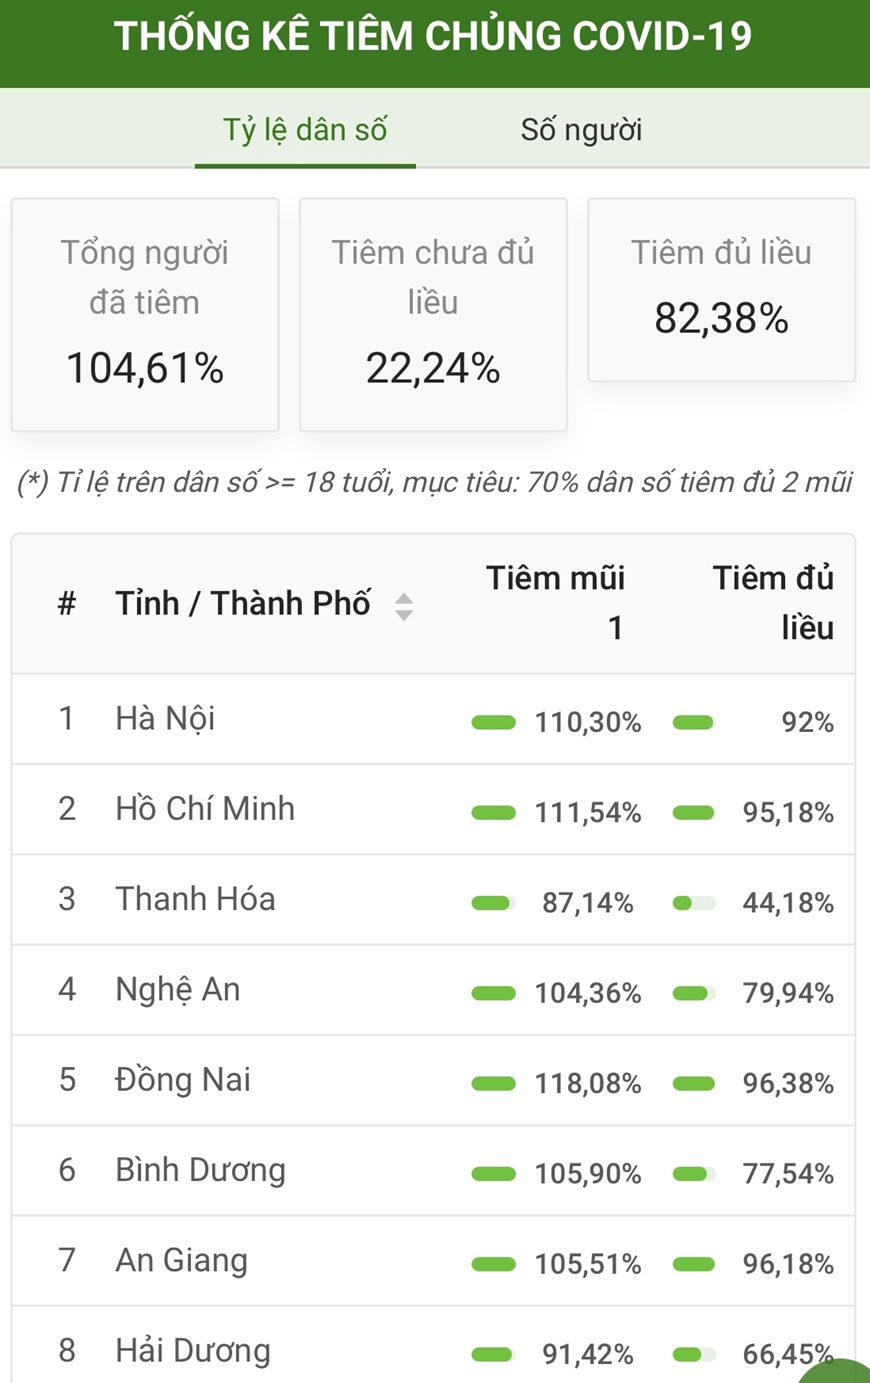Screen dimensions: 870x1383
Task: Select the Hồ Chí Minh row
Action: tap(433, 810)
